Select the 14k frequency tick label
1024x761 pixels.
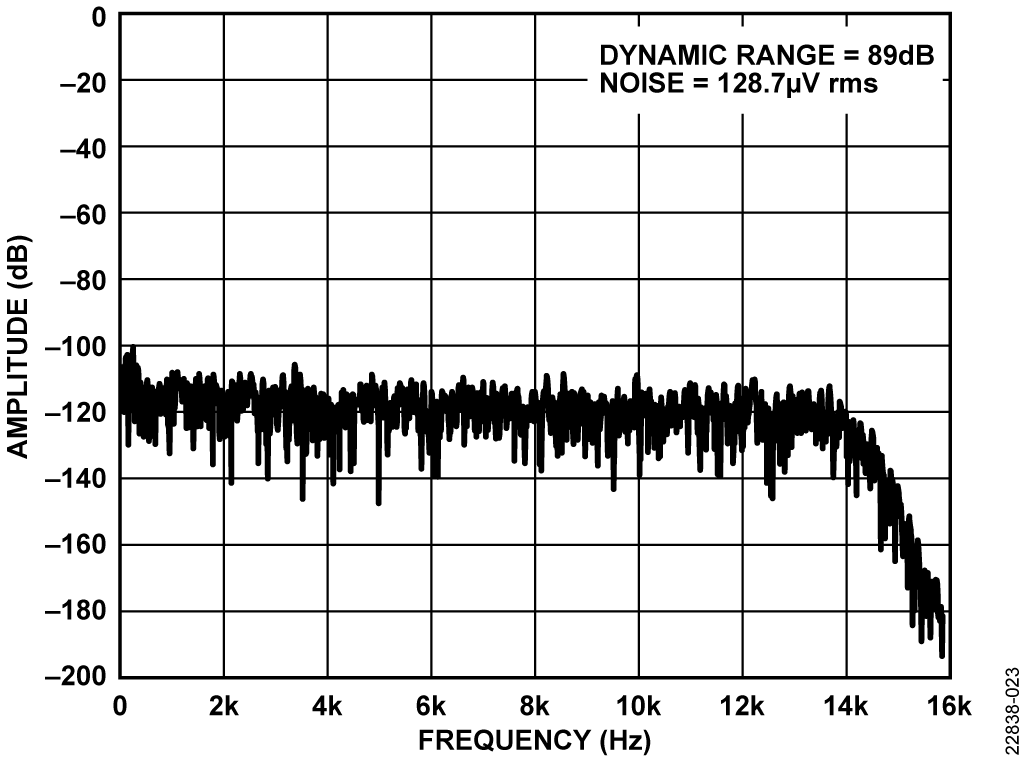pos(846,706)
